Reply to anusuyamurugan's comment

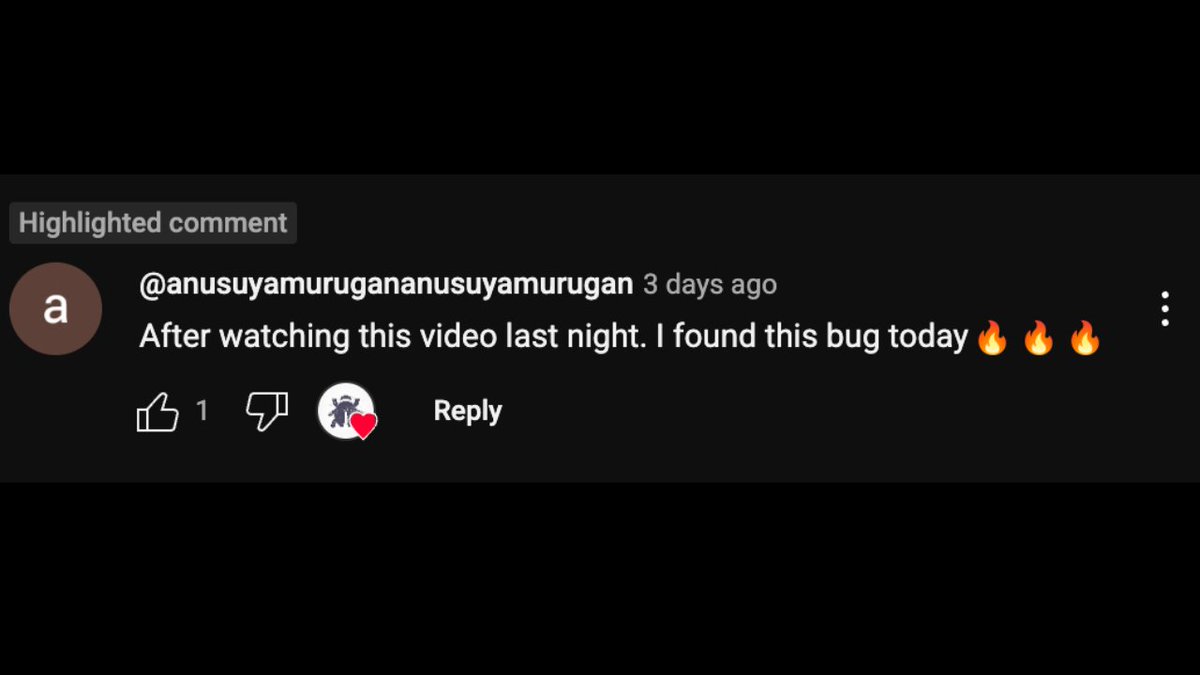(467, 411)
